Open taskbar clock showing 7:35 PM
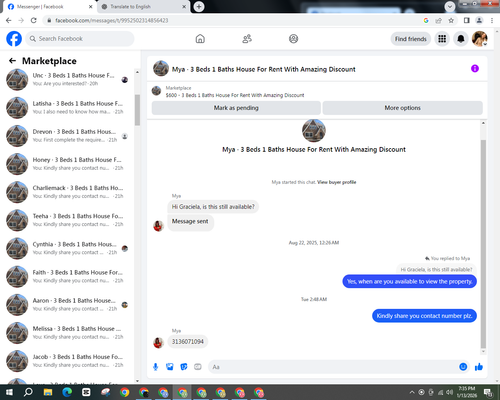Screen dimensions: 500x400 coord(467,392)
